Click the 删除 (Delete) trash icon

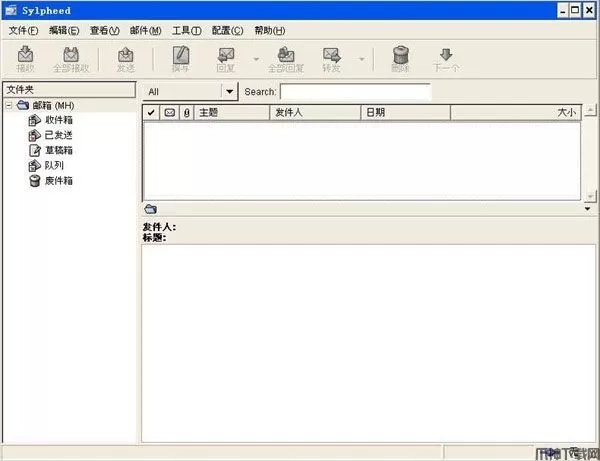click(x=401, y=59)
